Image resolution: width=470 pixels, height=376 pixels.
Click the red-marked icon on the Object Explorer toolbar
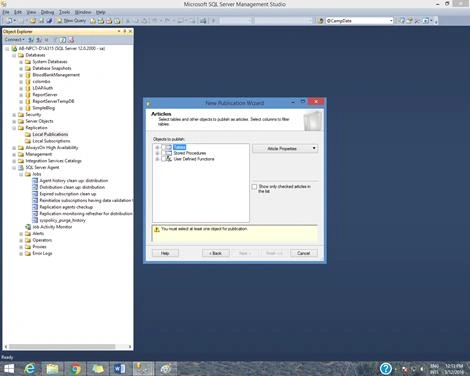[71, 40]
